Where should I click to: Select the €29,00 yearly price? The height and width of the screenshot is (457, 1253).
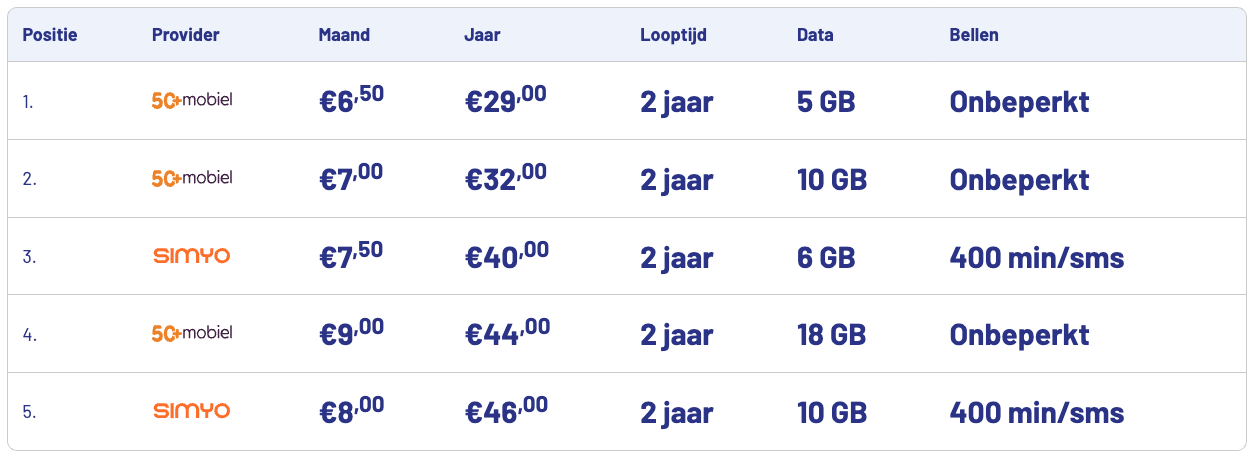[506, 100]
